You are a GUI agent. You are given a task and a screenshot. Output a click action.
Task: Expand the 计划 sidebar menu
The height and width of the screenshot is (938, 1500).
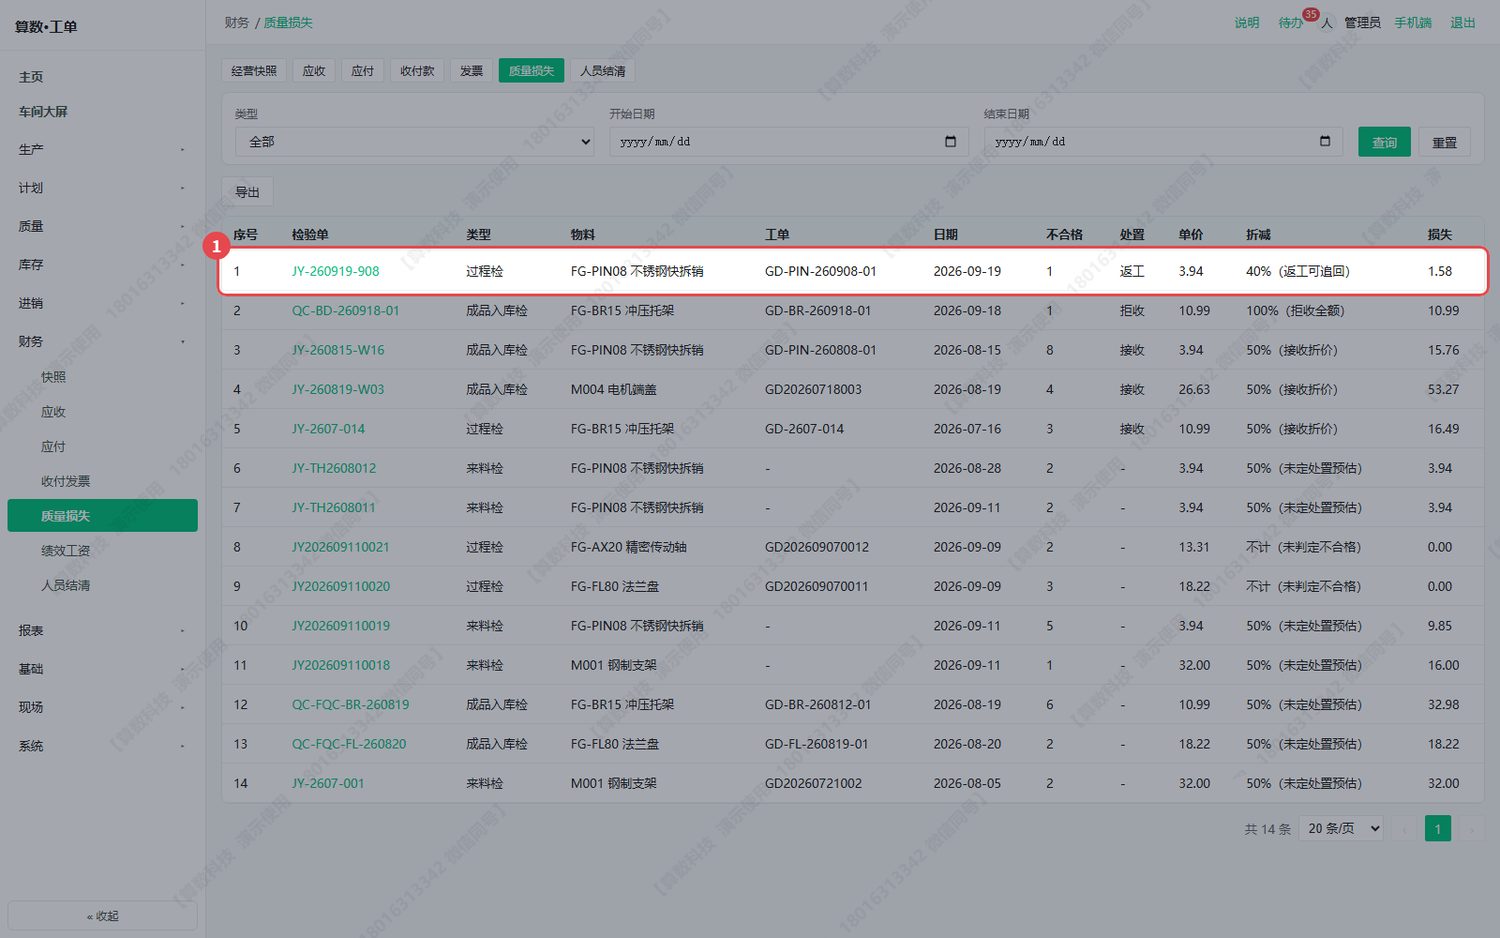(x=102, y=188)
